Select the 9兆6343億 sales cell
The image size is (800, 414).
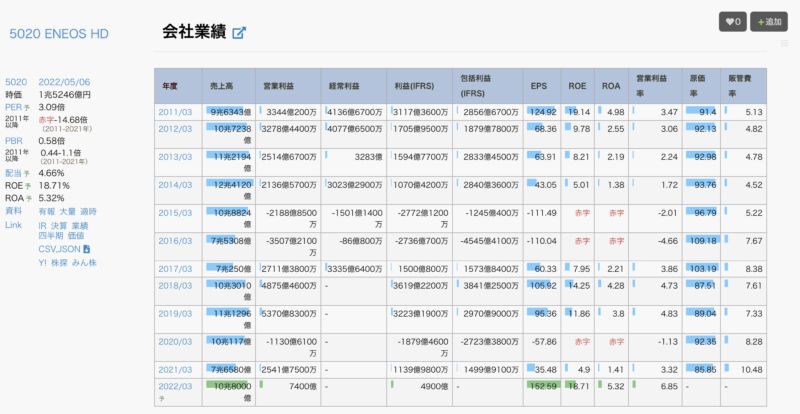click(x=229, y=112)
